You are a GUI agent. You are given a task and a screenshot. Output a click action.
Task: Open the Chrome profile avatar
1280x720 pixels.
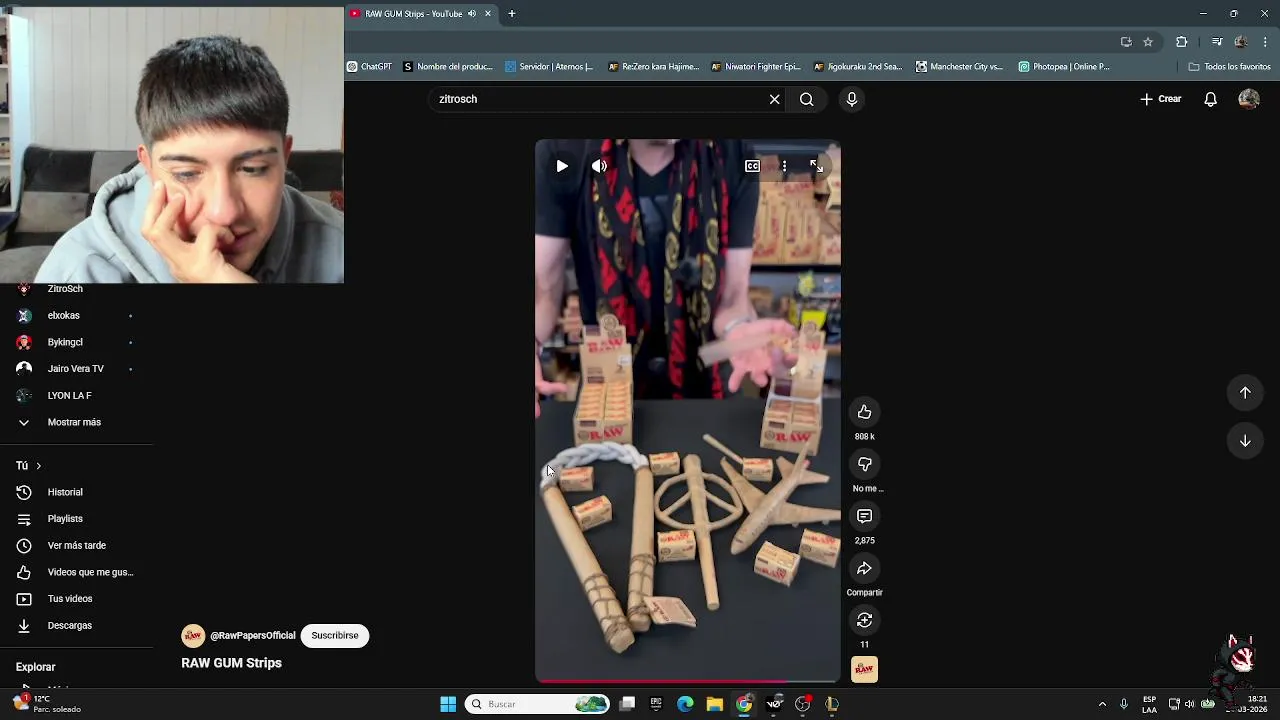point(1241,42)
